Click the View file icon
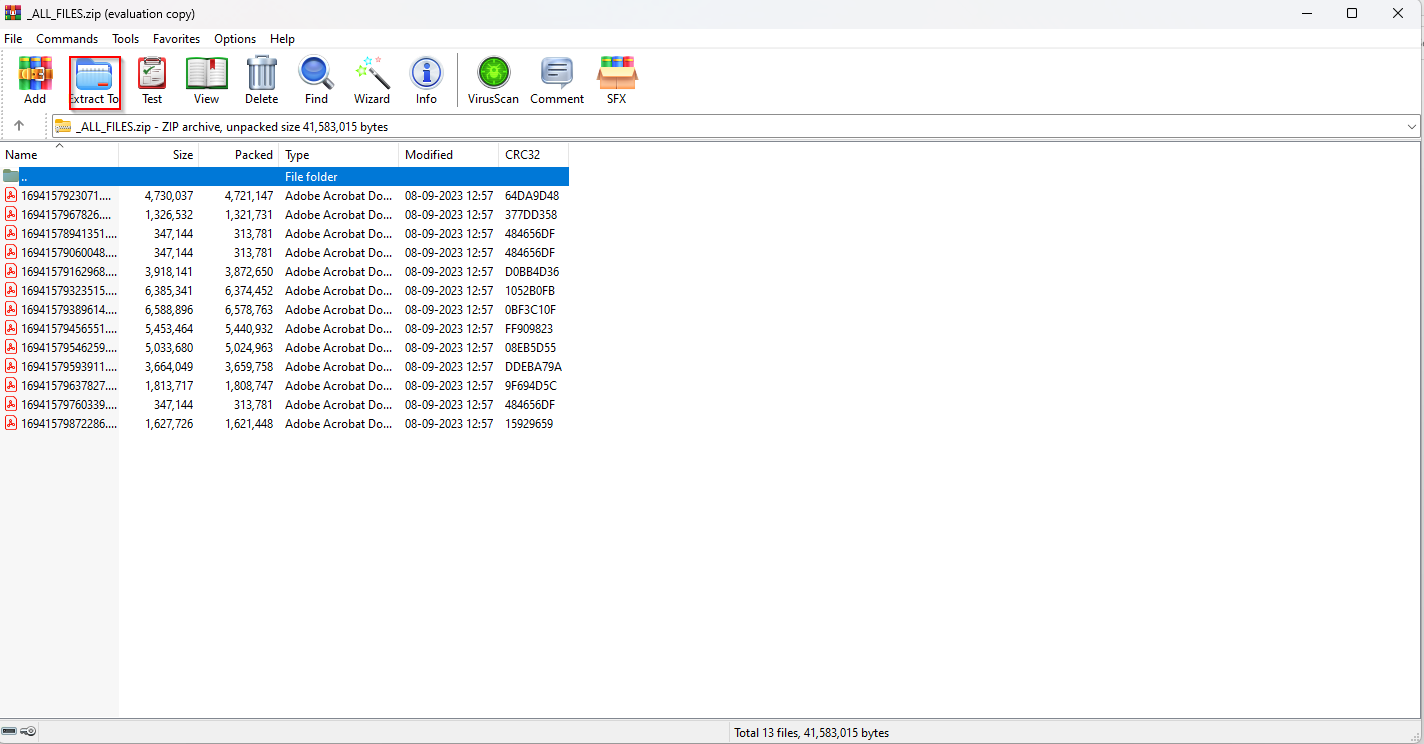The width and height of the screenshot is (1424, 744). [206, 81]
